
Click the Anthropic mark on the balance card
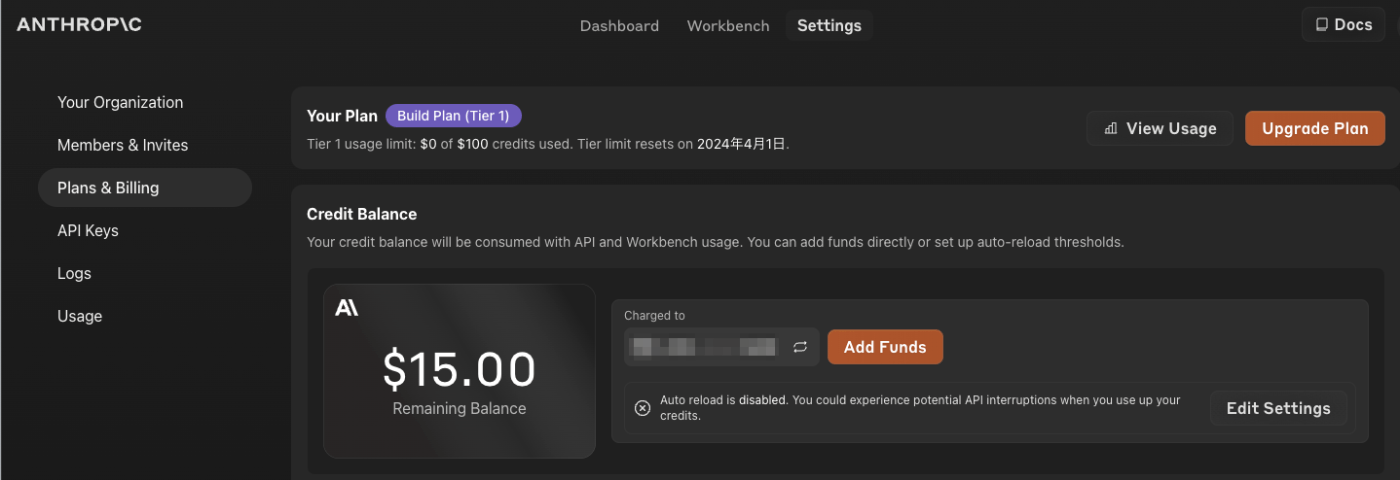point(346,308)
